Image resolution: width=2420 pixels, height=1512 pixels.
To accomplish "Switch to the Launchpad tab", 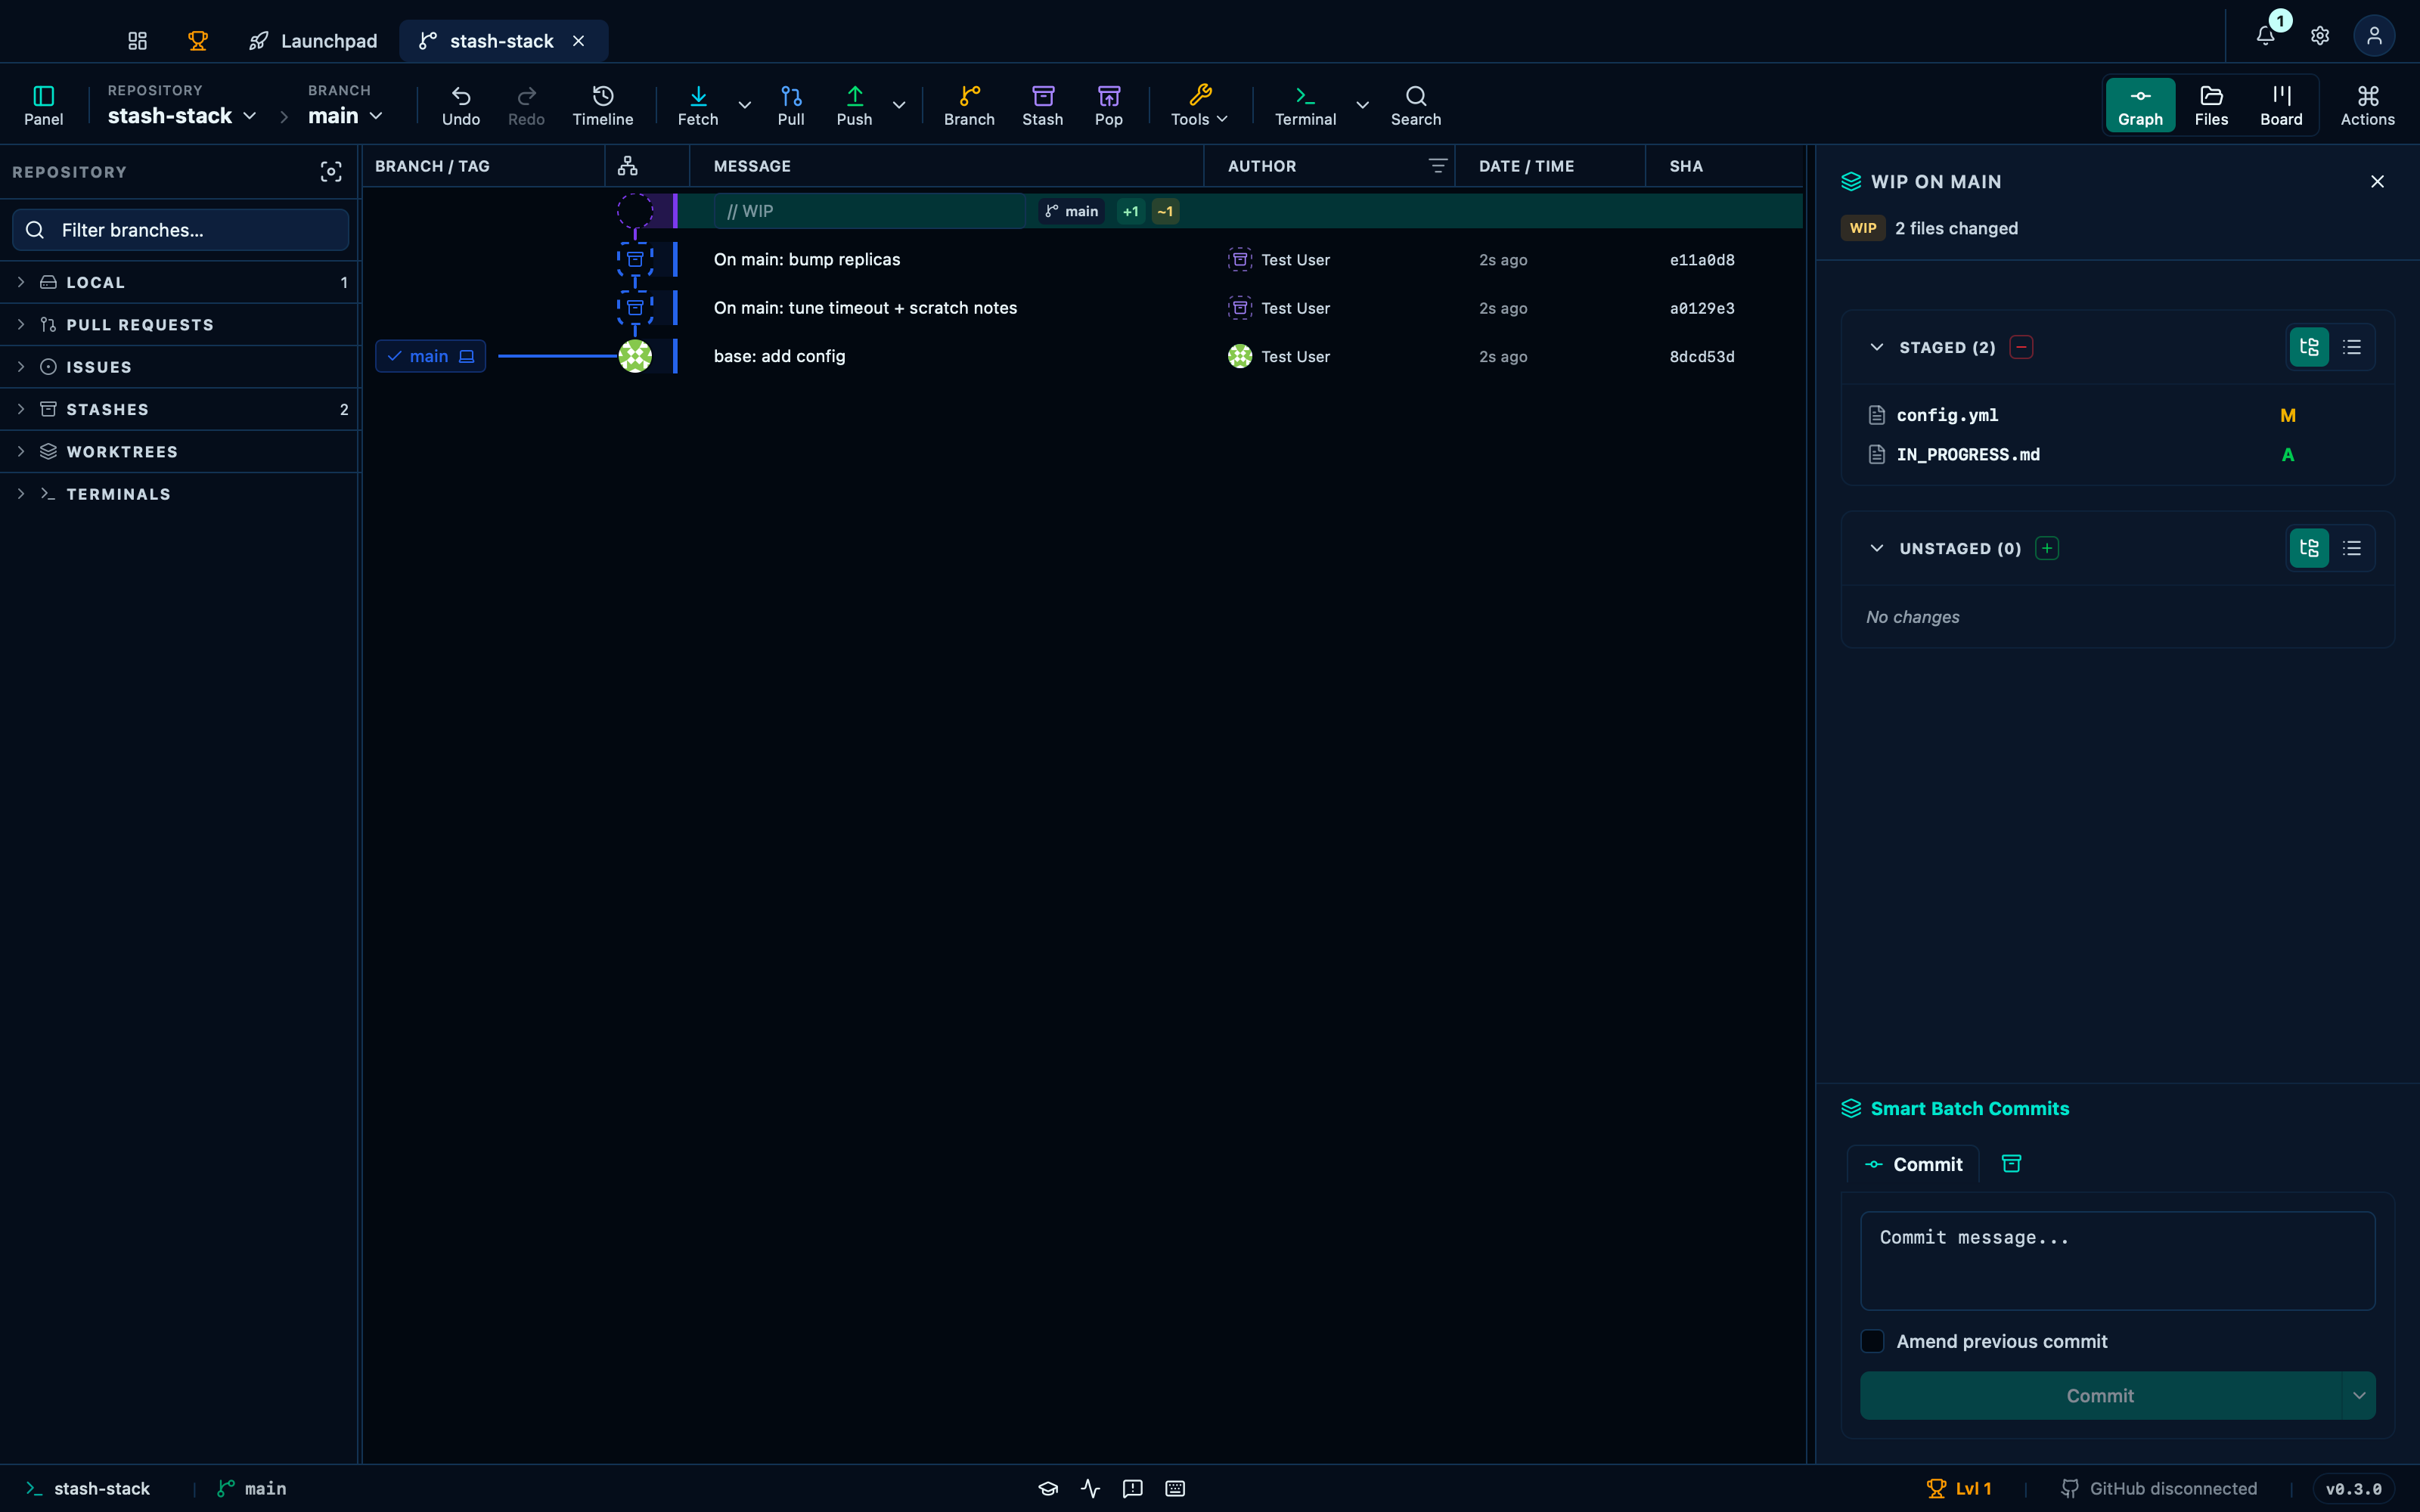I will pos(314,41).
